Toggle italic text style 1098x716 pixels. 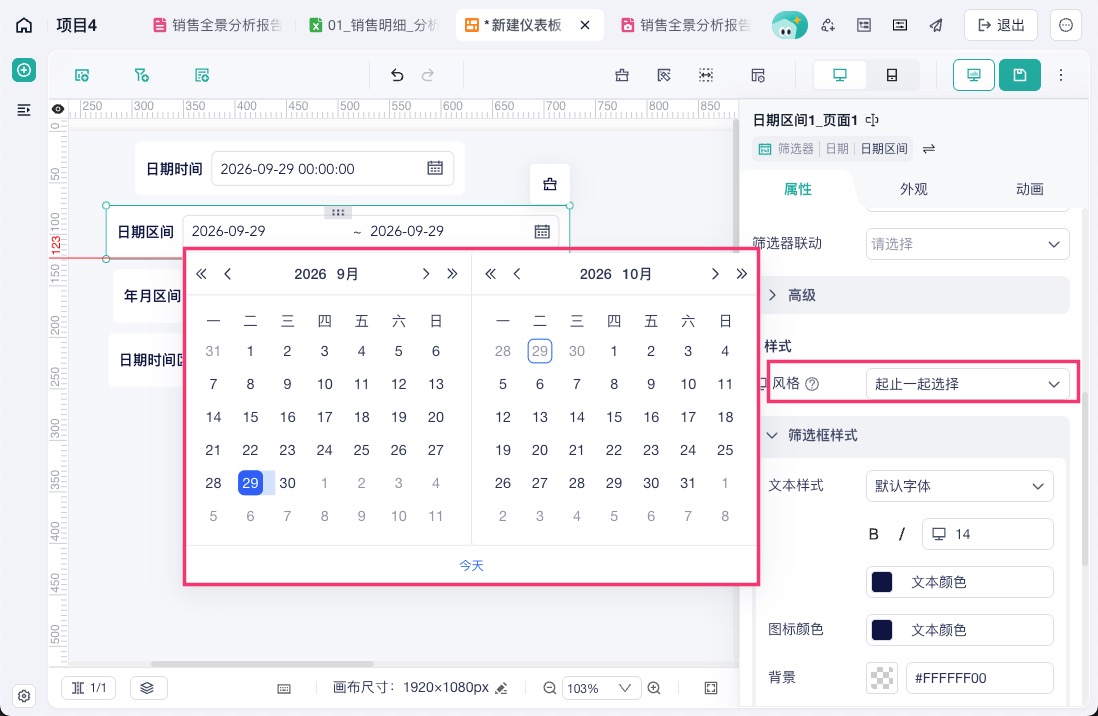click(x=902, y=535)
